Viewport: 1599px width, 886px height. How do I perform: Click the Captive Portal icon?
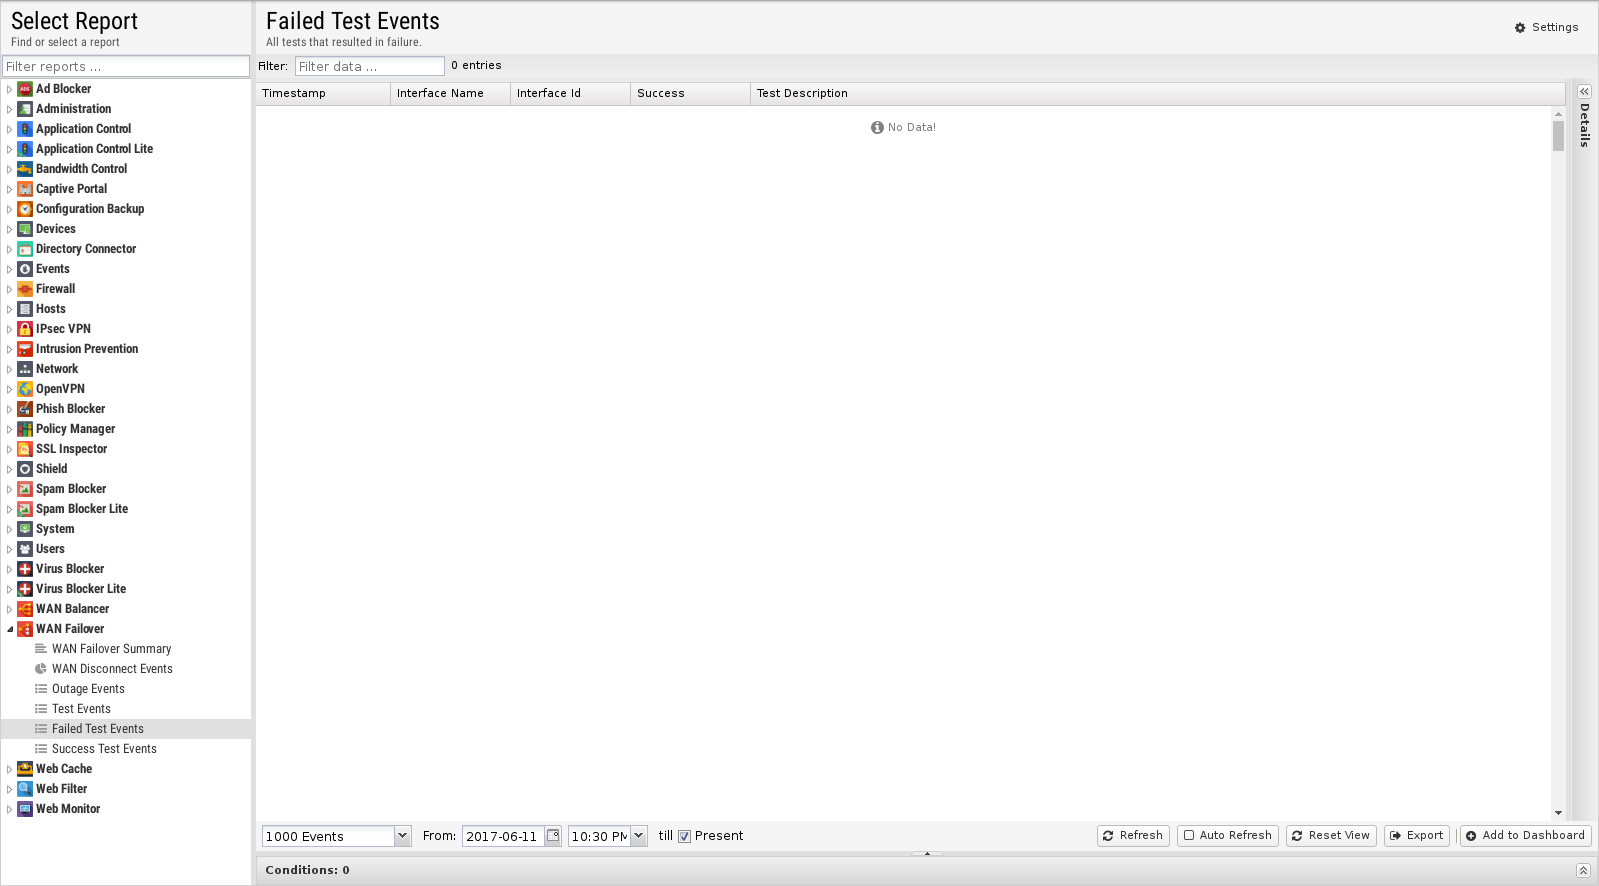tap(25, 189)
